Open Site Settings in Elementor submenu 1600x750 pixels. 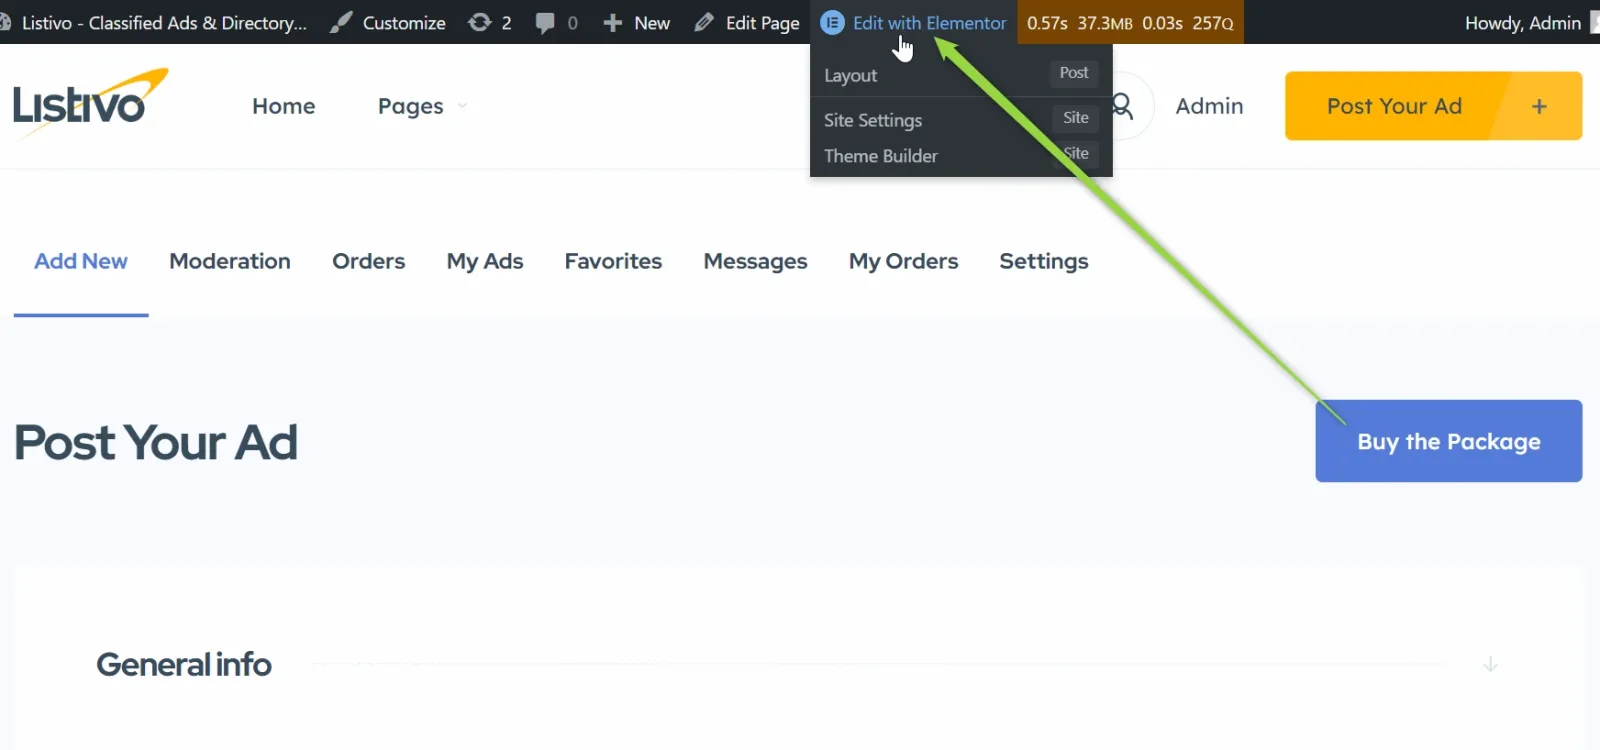(x=873, y=120)
